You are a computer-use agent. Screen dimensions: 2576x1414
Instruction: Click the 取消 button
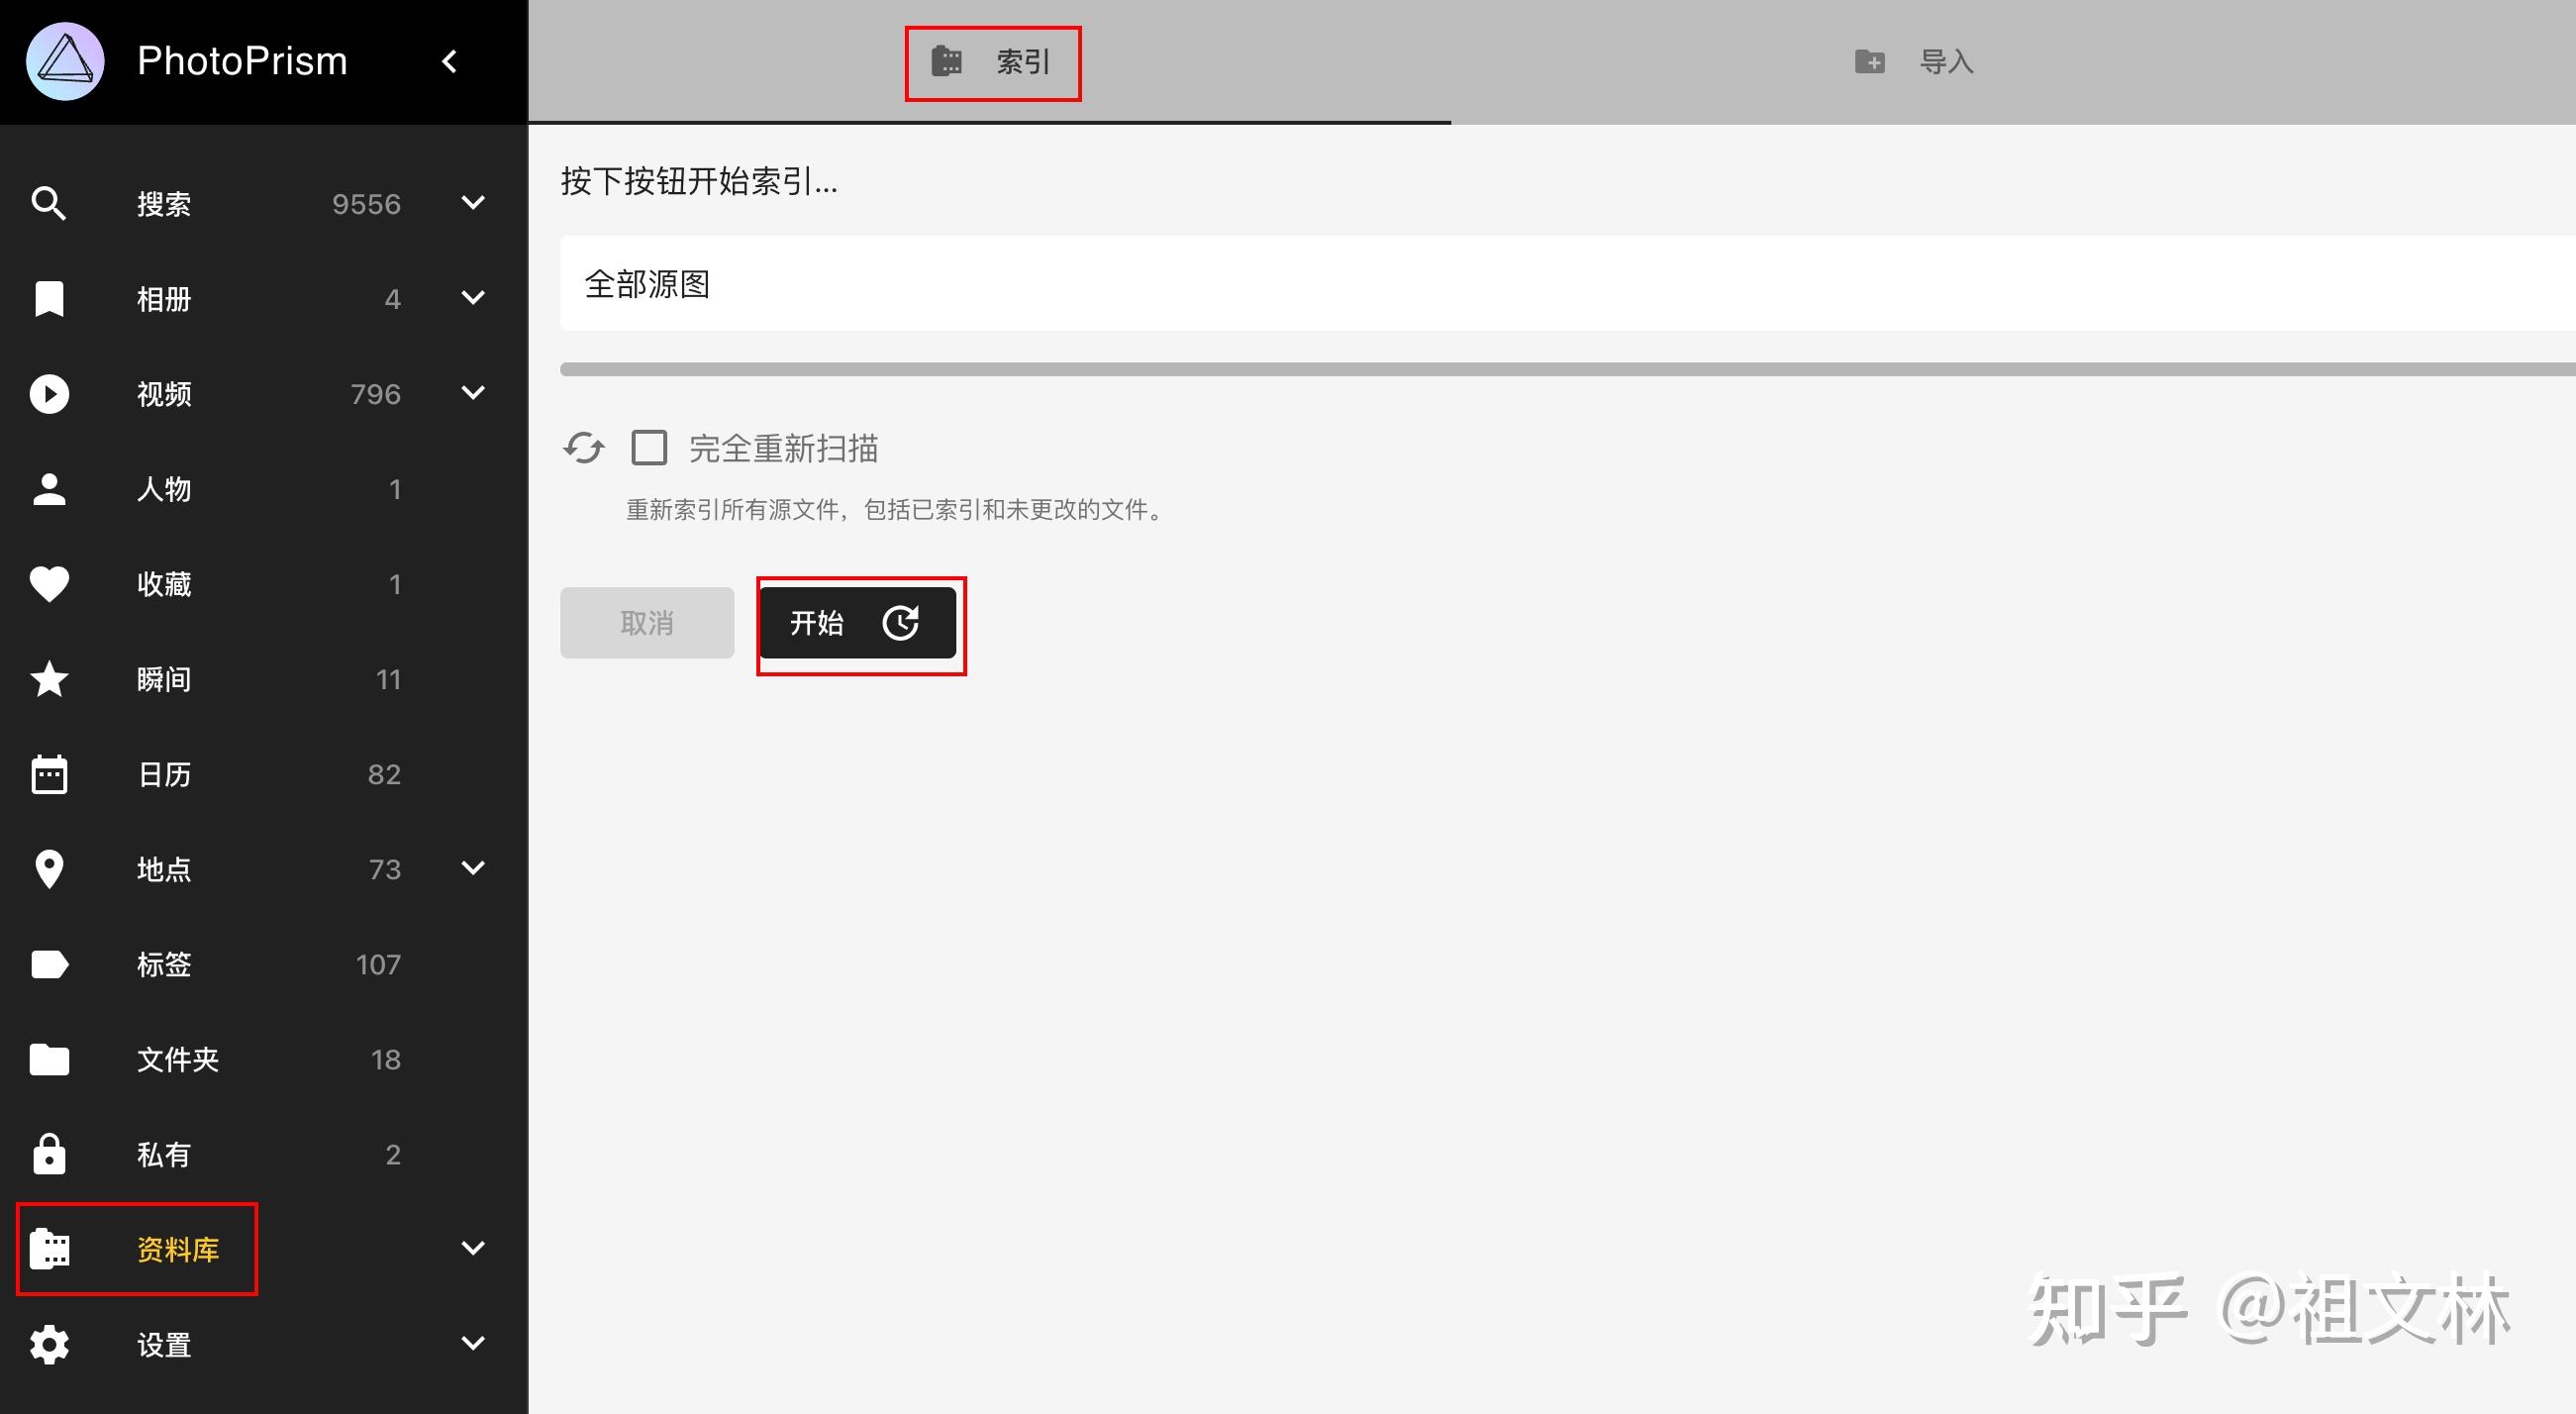tap(647, 623)
